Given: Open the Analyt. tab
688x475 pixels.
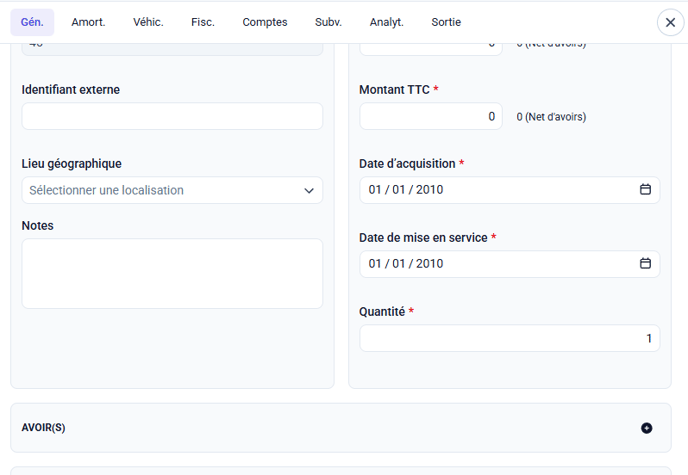Looking at the screenshot, I should point(387,22).
